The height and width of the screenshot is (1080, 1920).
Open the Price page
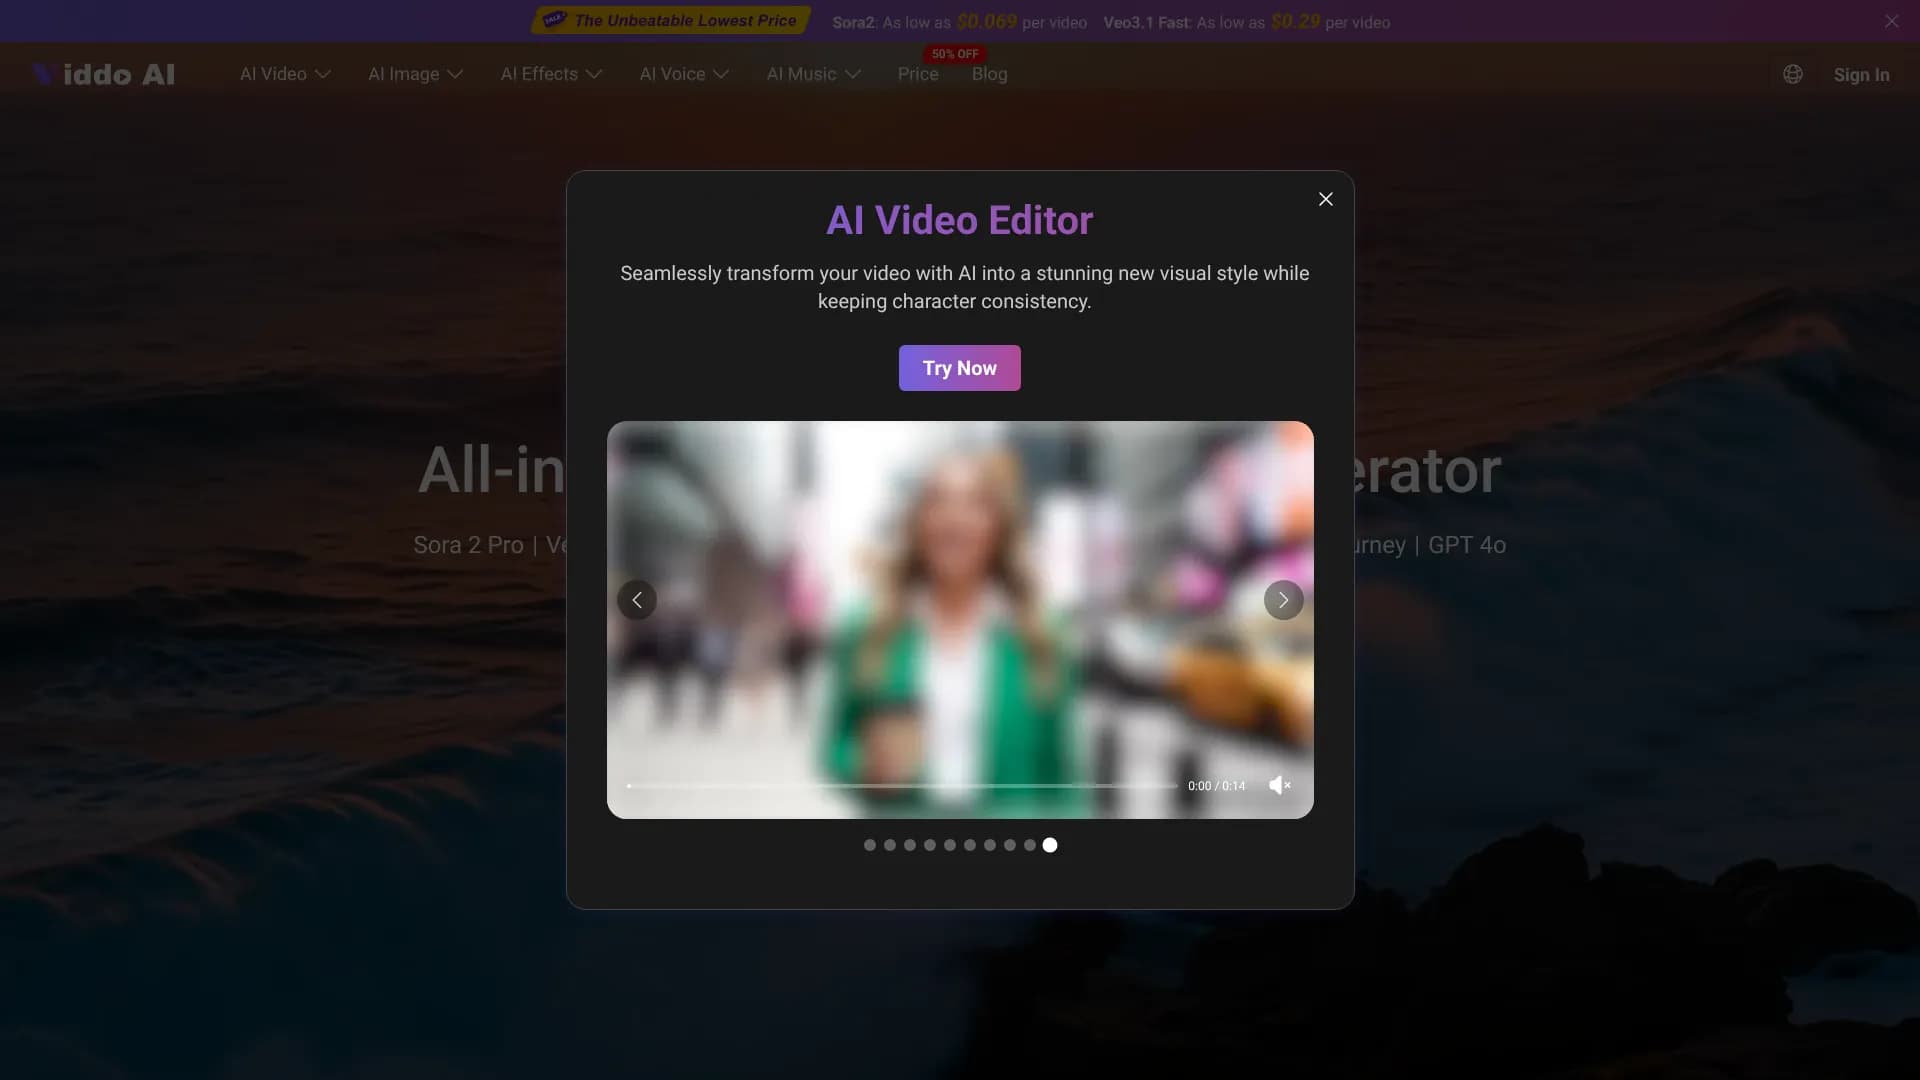[x=917, y=74]
